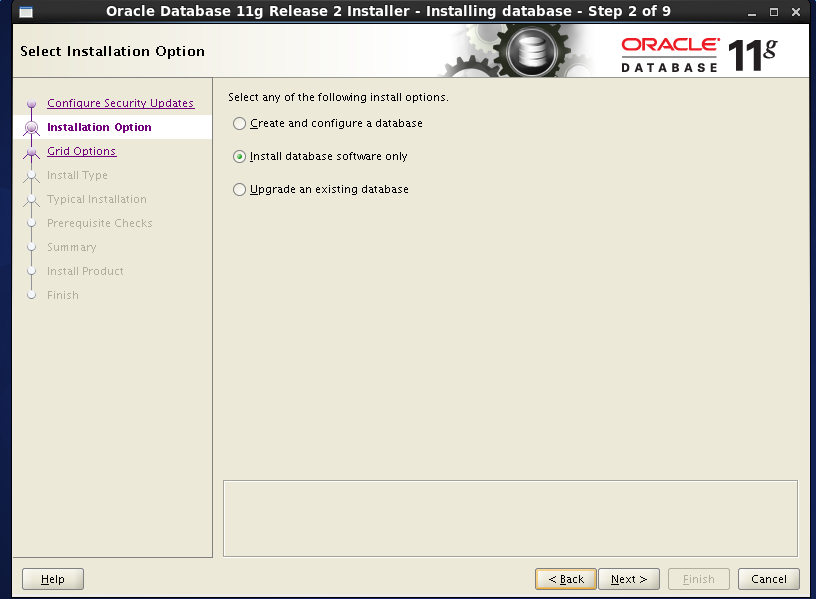
Task: Select Installation Option in the steps list
Action: point(99,127)
